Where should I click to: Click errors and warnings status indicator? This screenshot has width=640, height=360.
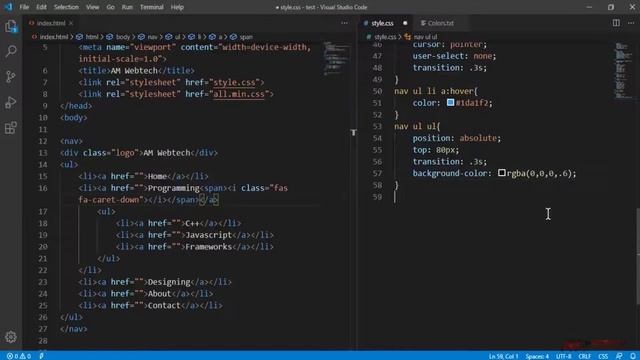point(19,356)
